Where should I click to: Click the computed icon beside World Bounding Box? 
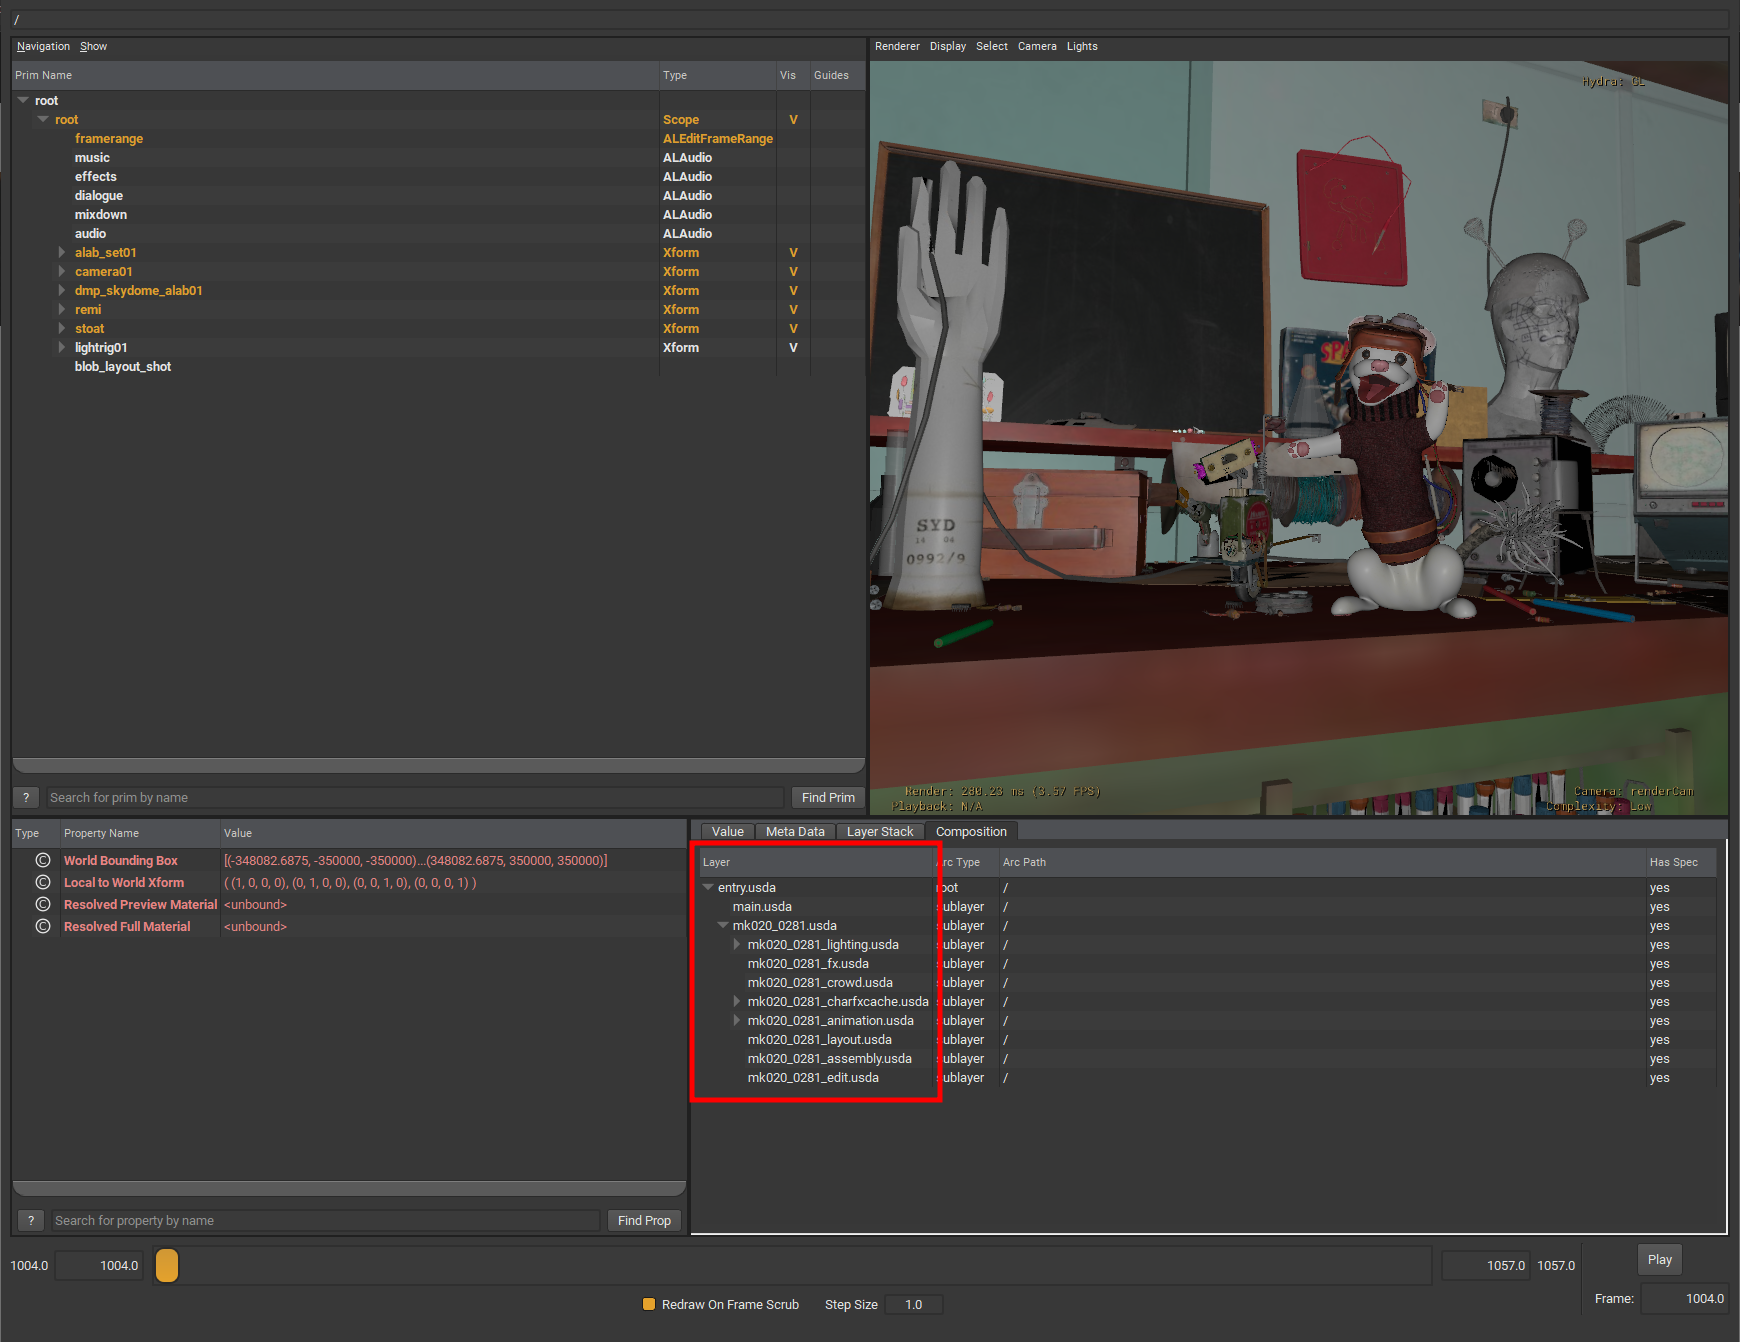(43, 860)
